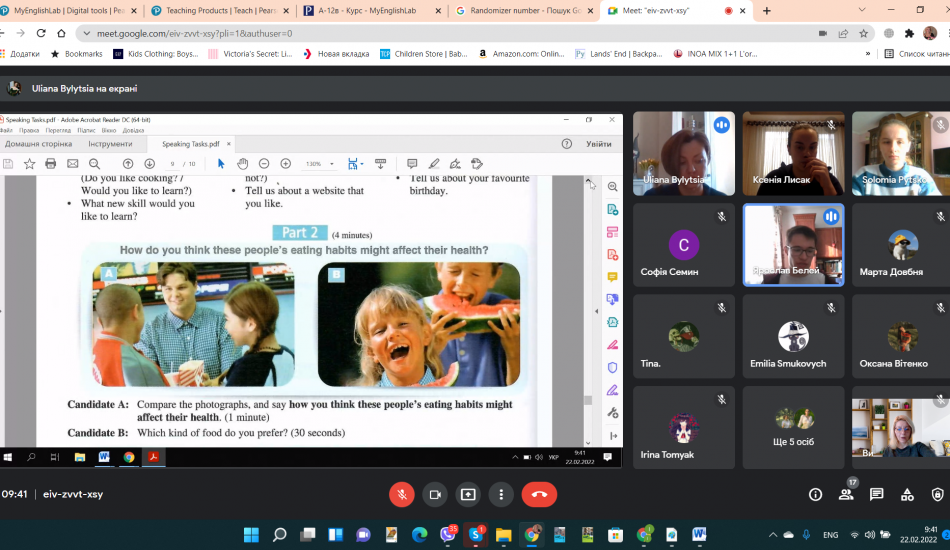Expand the system tray hidden icons
Viewport: 950px width, 550px height.
click(x=773, y=534)
